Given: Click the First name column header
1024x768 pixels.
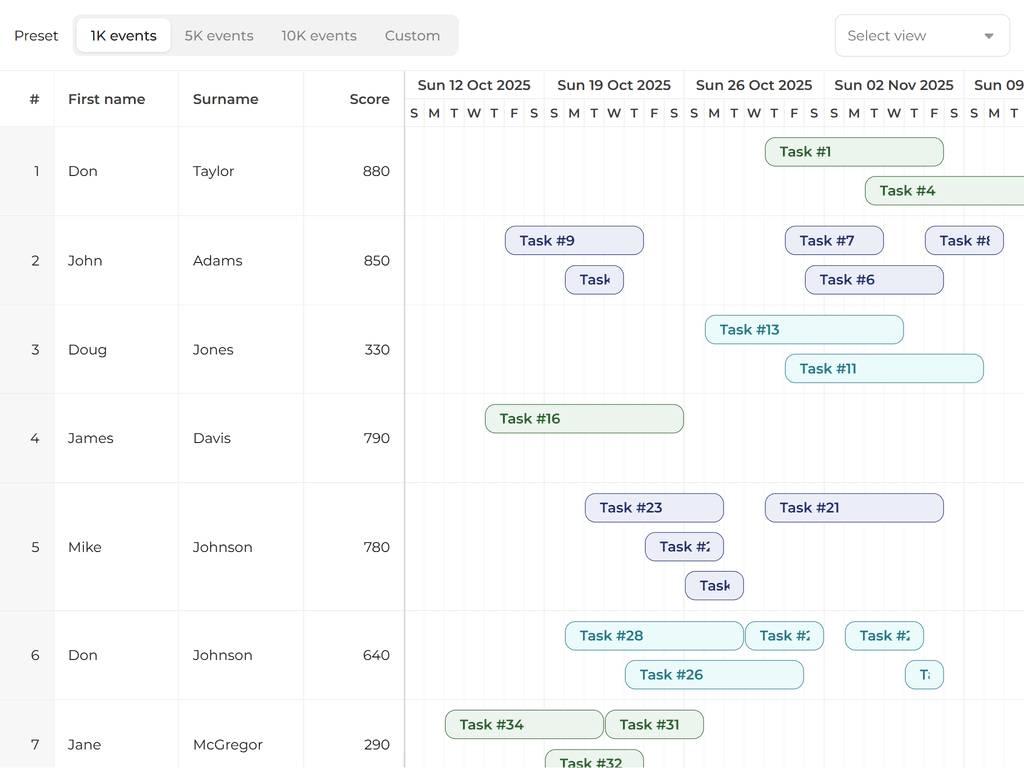Looking at the screenshot, I should coord(106,99).
